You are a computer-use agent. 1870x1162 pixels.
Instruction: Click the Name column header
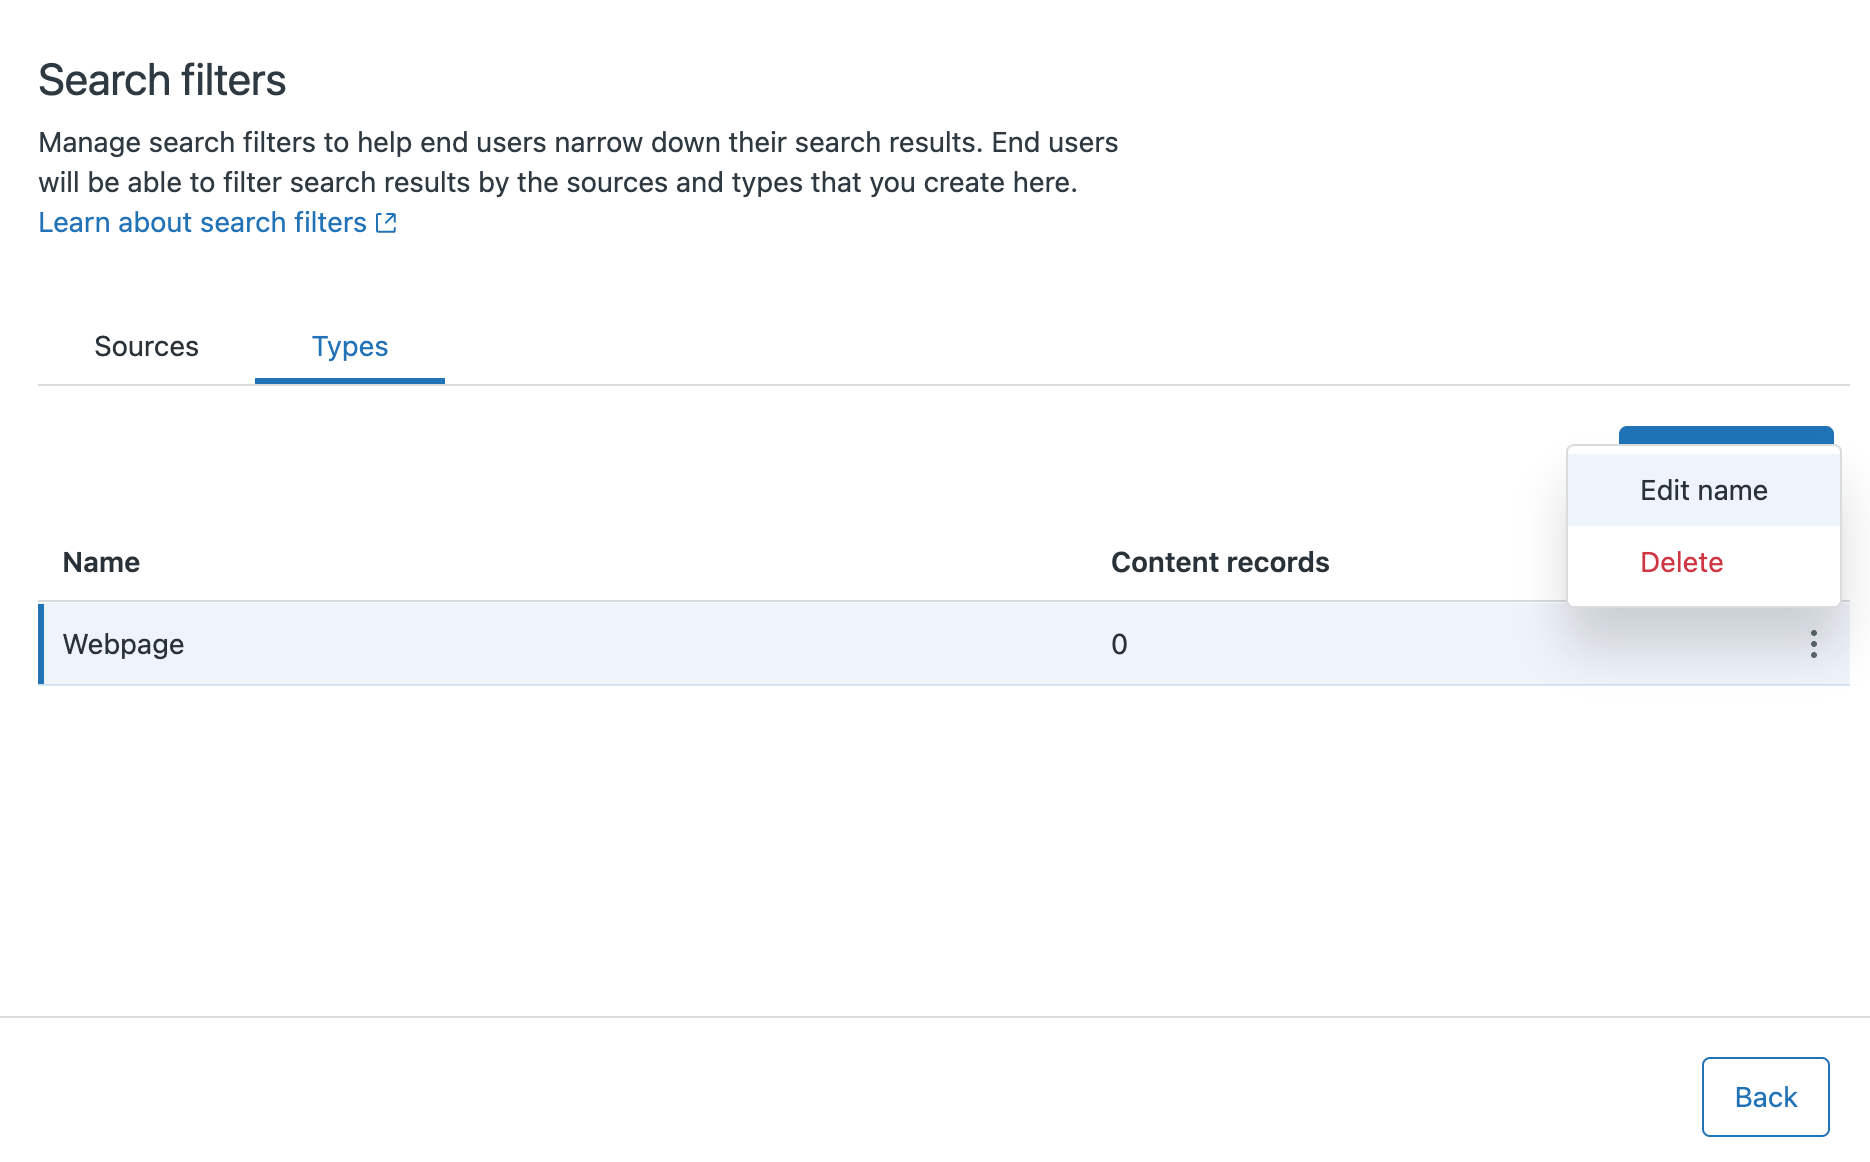point(101,562)
